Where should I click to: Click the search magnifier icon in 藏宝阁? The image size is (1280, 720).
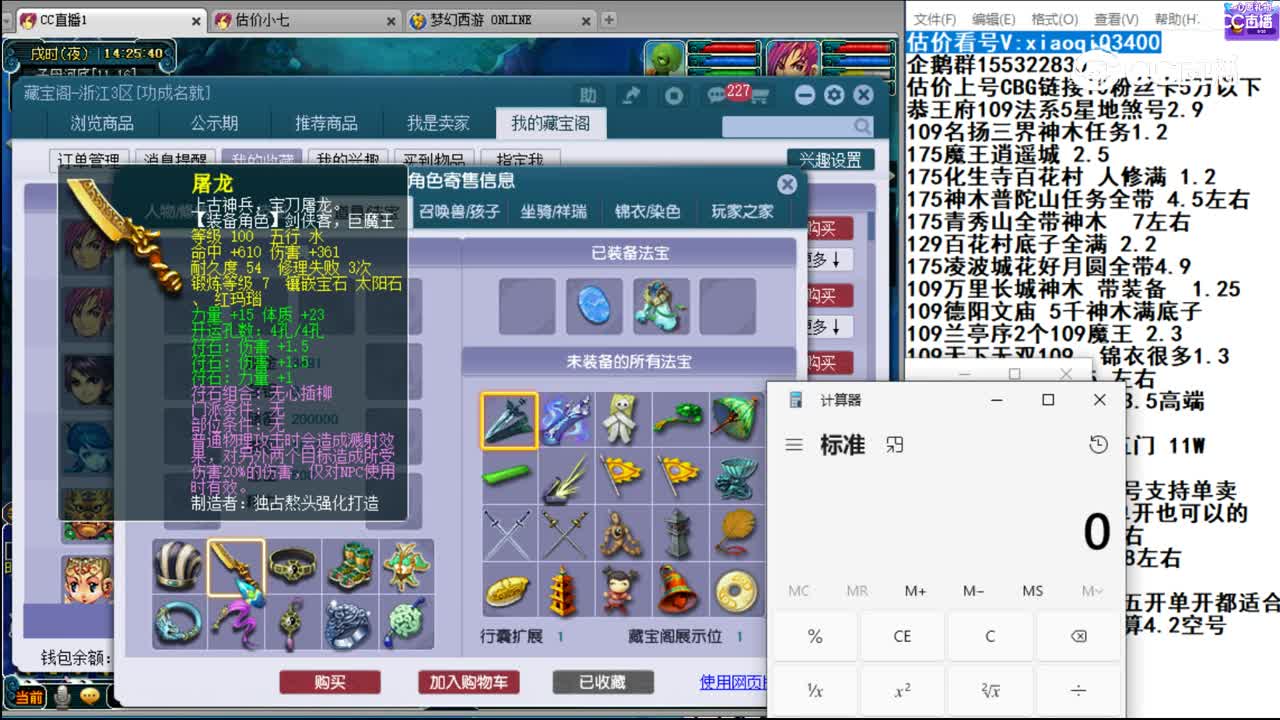click(x=862, y=126)
